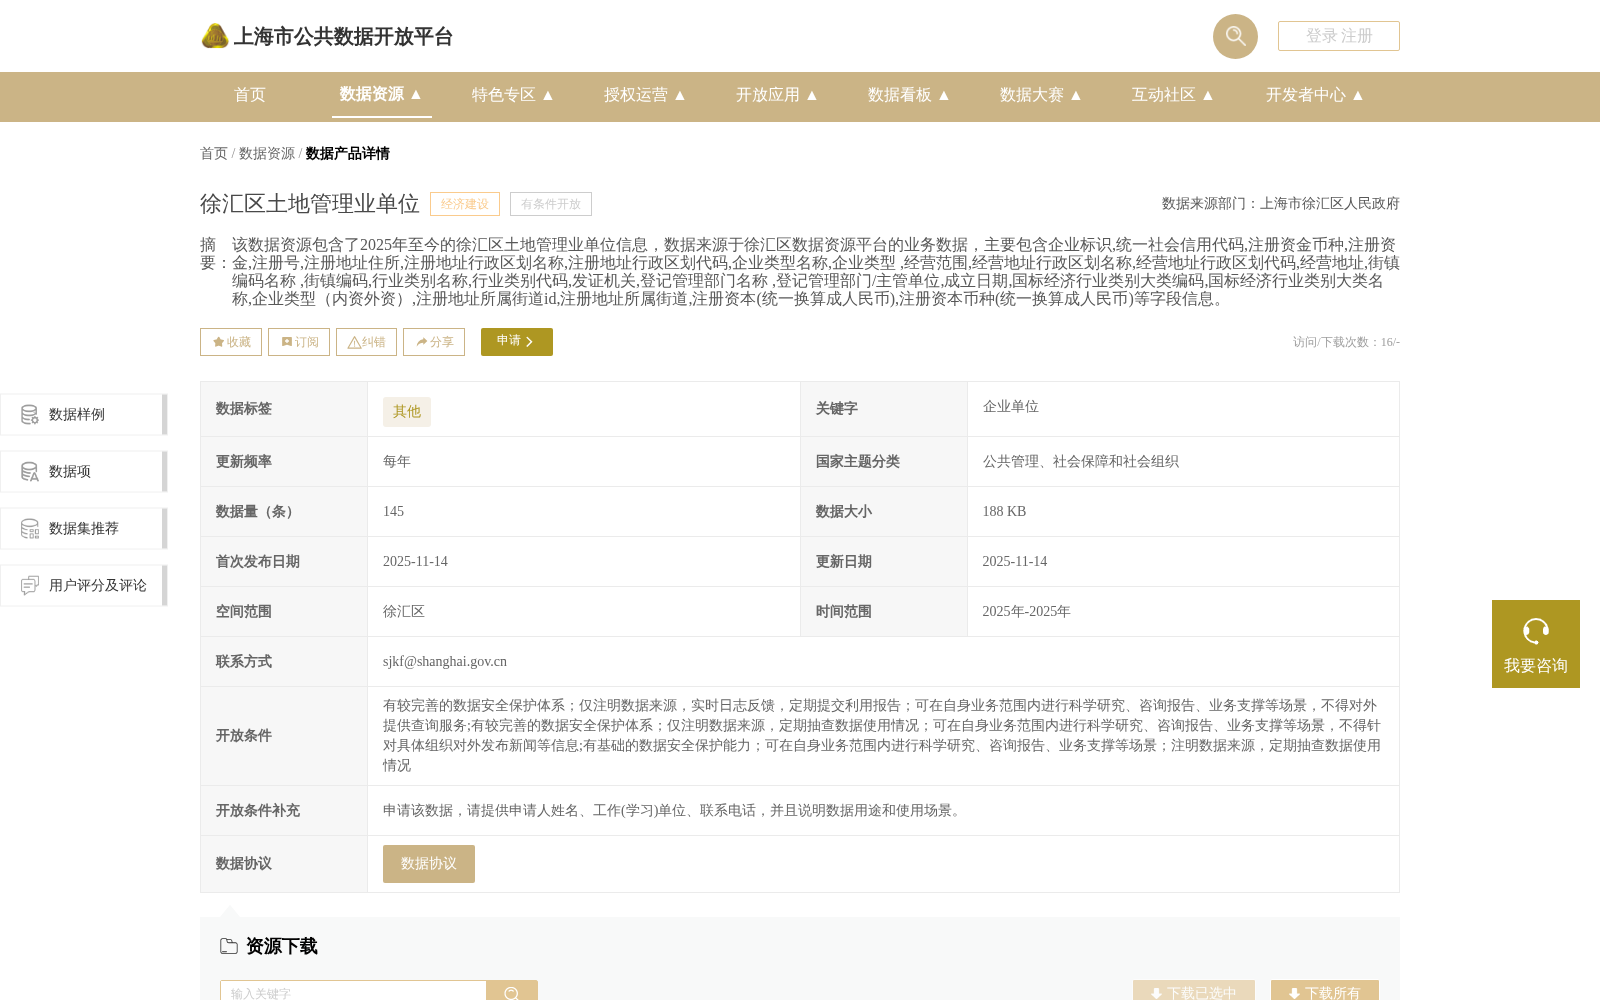Select 授权运营 navigation menu item

(x=636, y=95)
